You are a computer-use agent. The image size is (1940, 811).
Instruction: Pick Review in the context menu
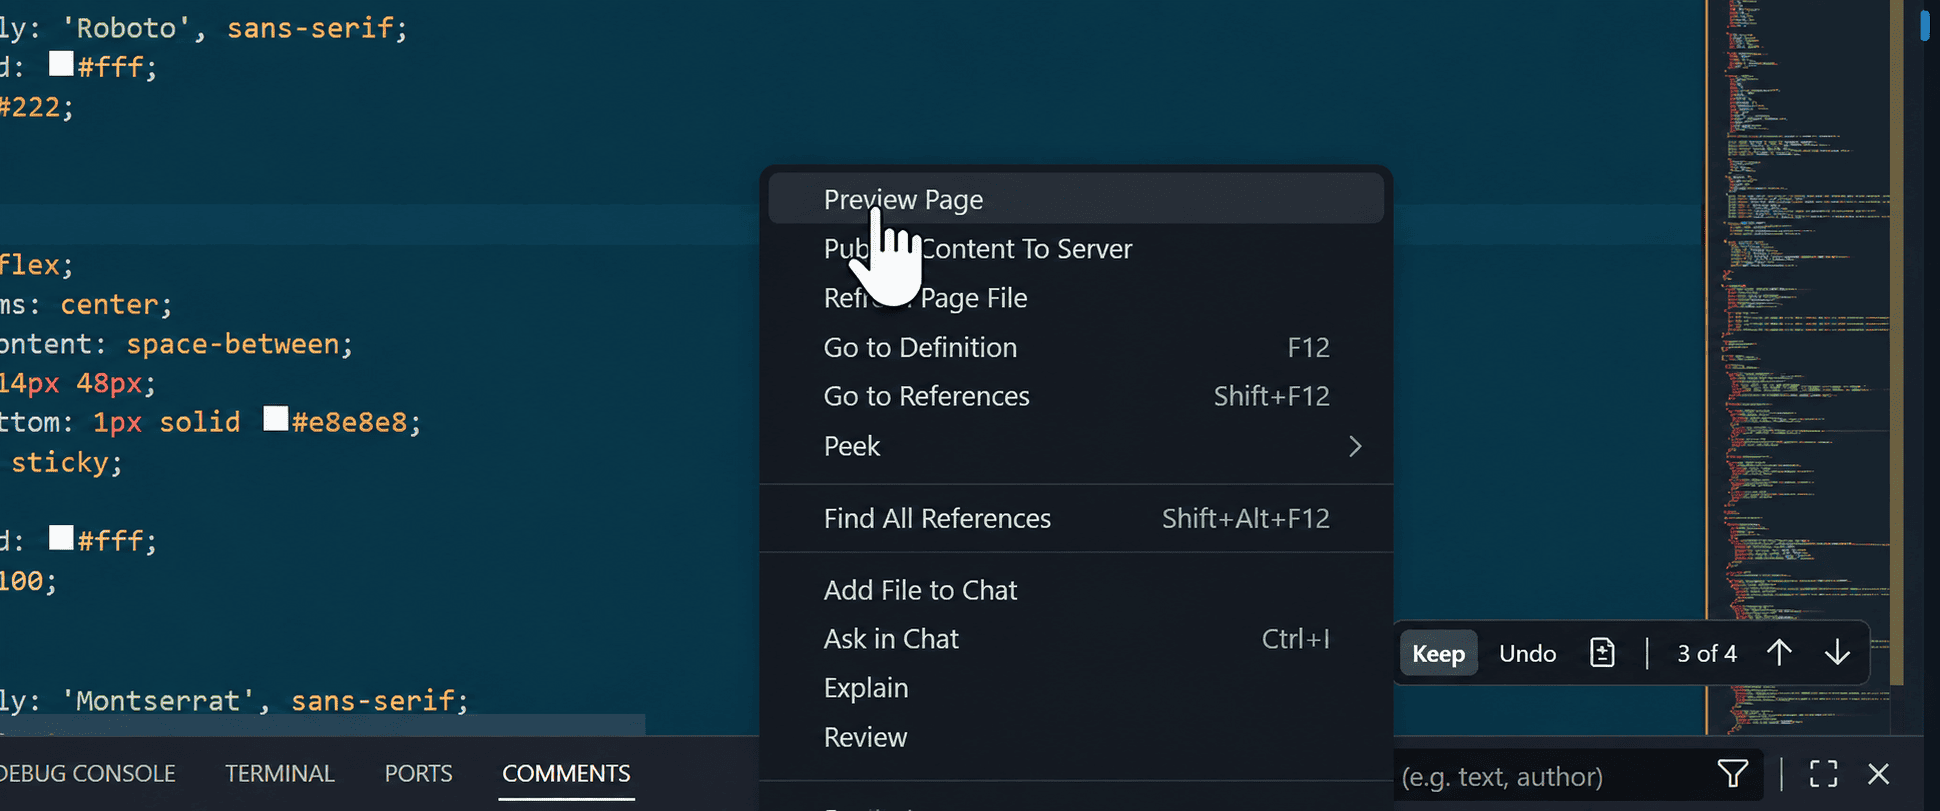pos(1076,737)
